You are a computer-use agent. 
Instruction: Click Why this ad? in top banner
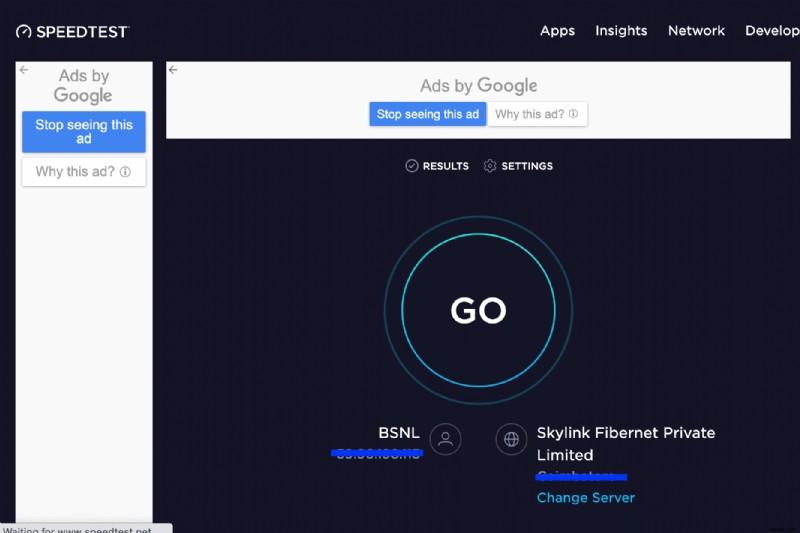click(537, 114)
